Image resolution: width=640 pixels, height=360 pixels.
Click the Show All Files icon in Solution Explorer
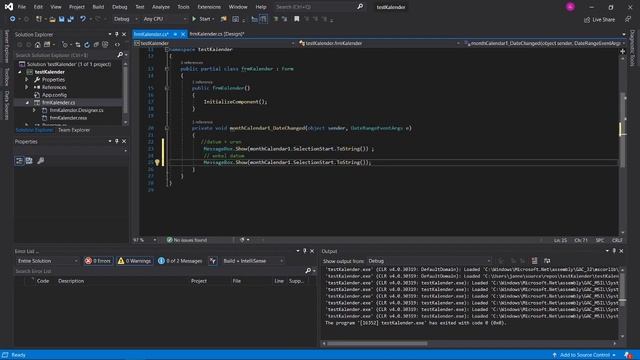click(x=105, y=44)
